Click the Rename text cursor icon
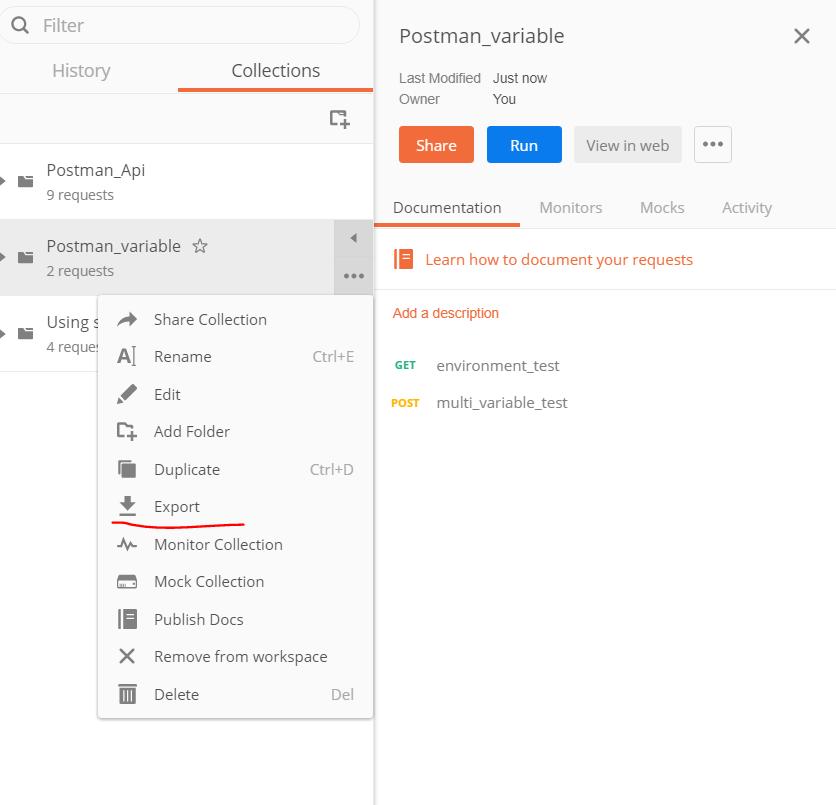Screen dimensions: 836x805 [x=127, y=356]
